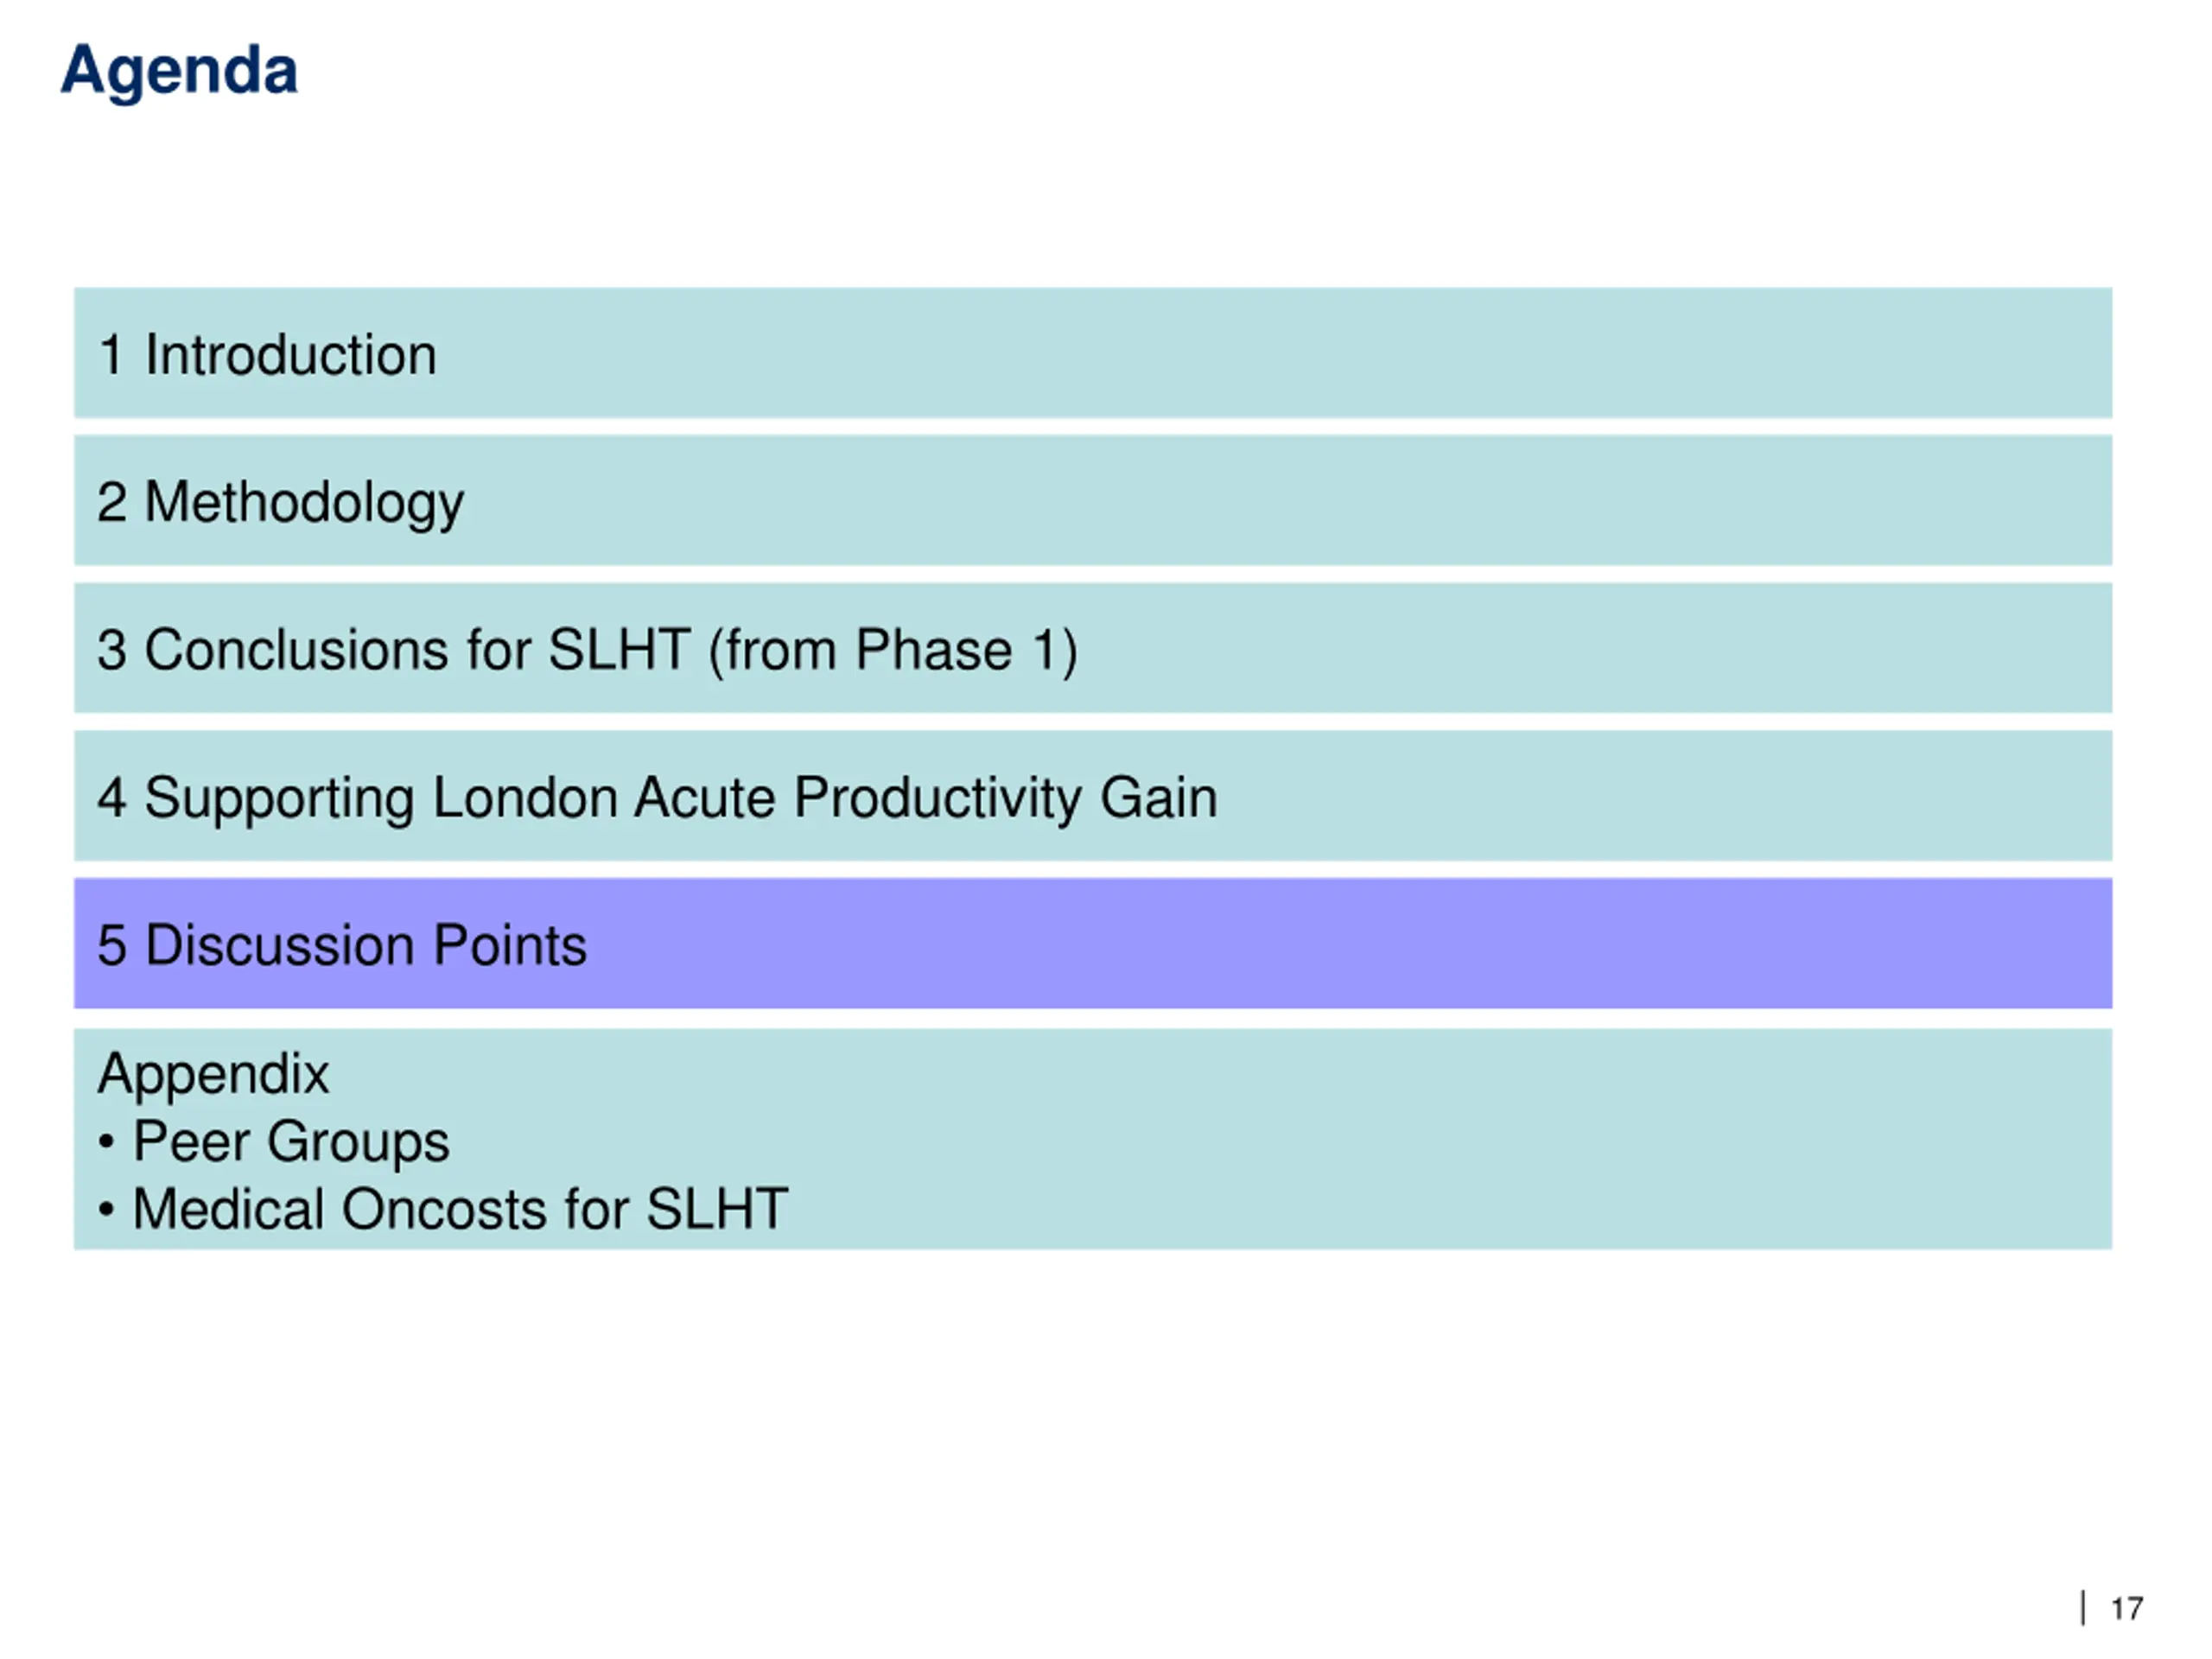Select Conclusions for SLHT agenda item
Screen dimensions: 2212x1659
(x=1093, y=649)
